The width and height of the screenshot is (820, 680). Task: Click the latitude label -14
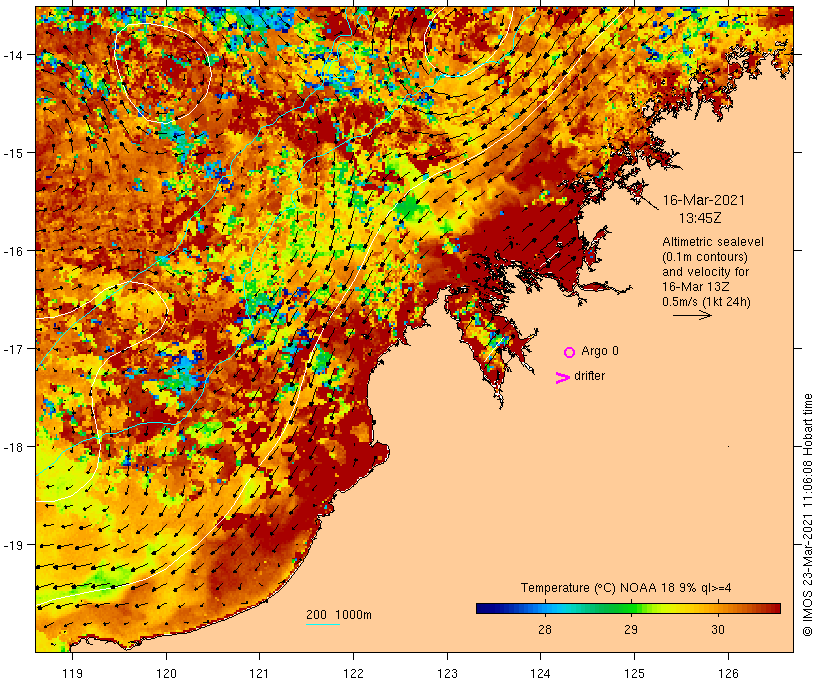pyautogui.click(x=13, y=55)
